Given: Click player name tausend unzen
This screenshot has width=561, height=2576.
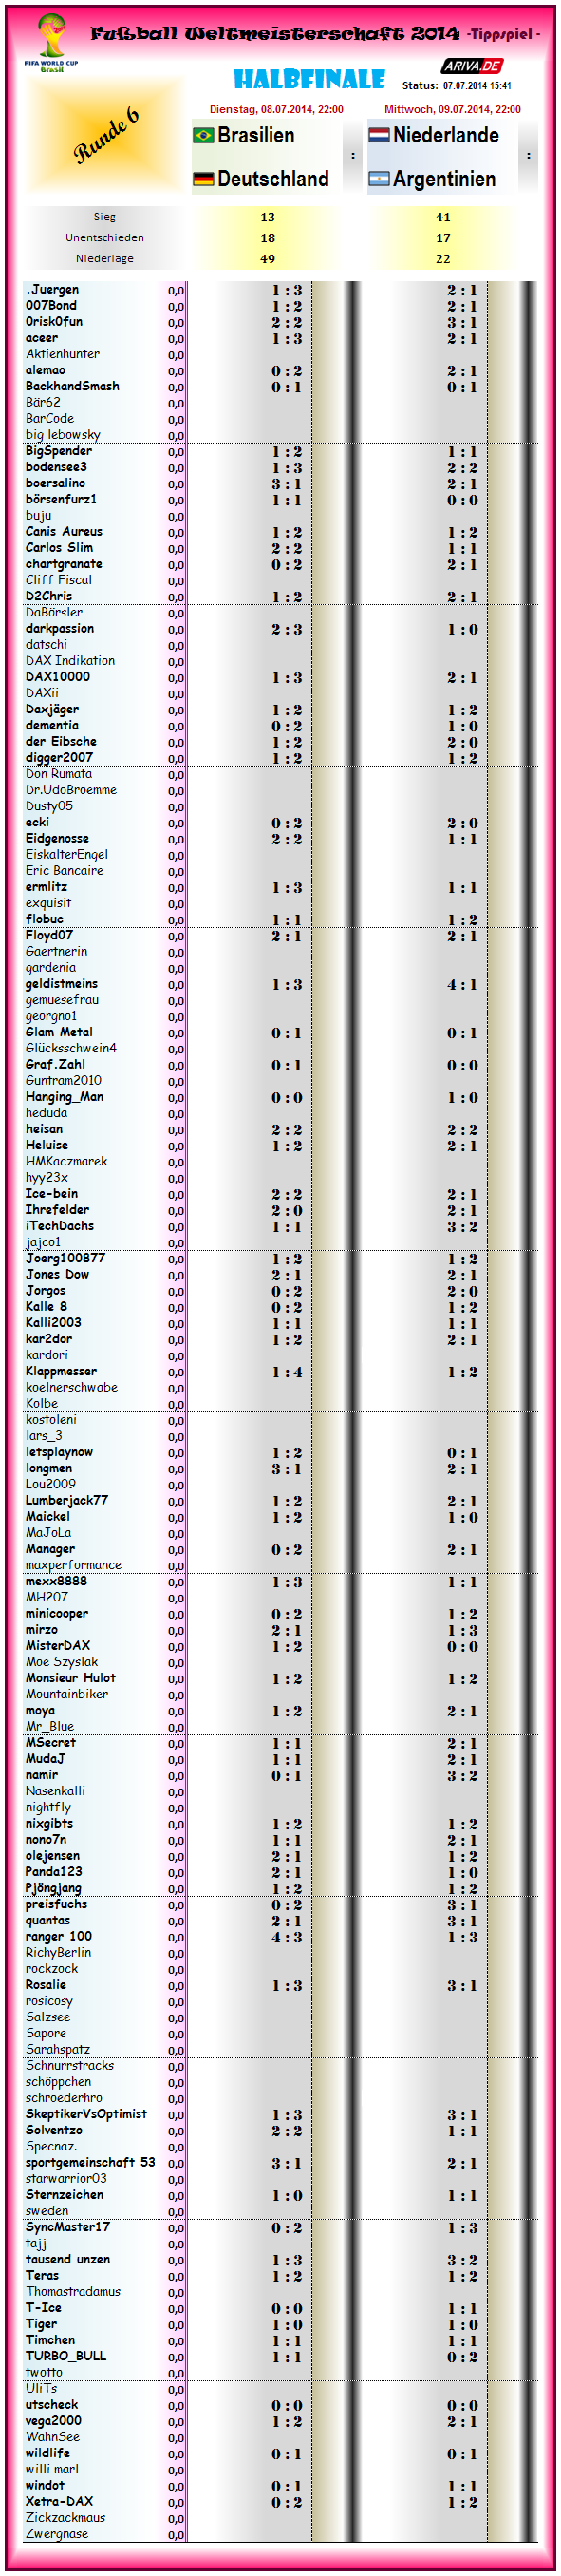Looking at the screenshot, I should pos(68,2260).
